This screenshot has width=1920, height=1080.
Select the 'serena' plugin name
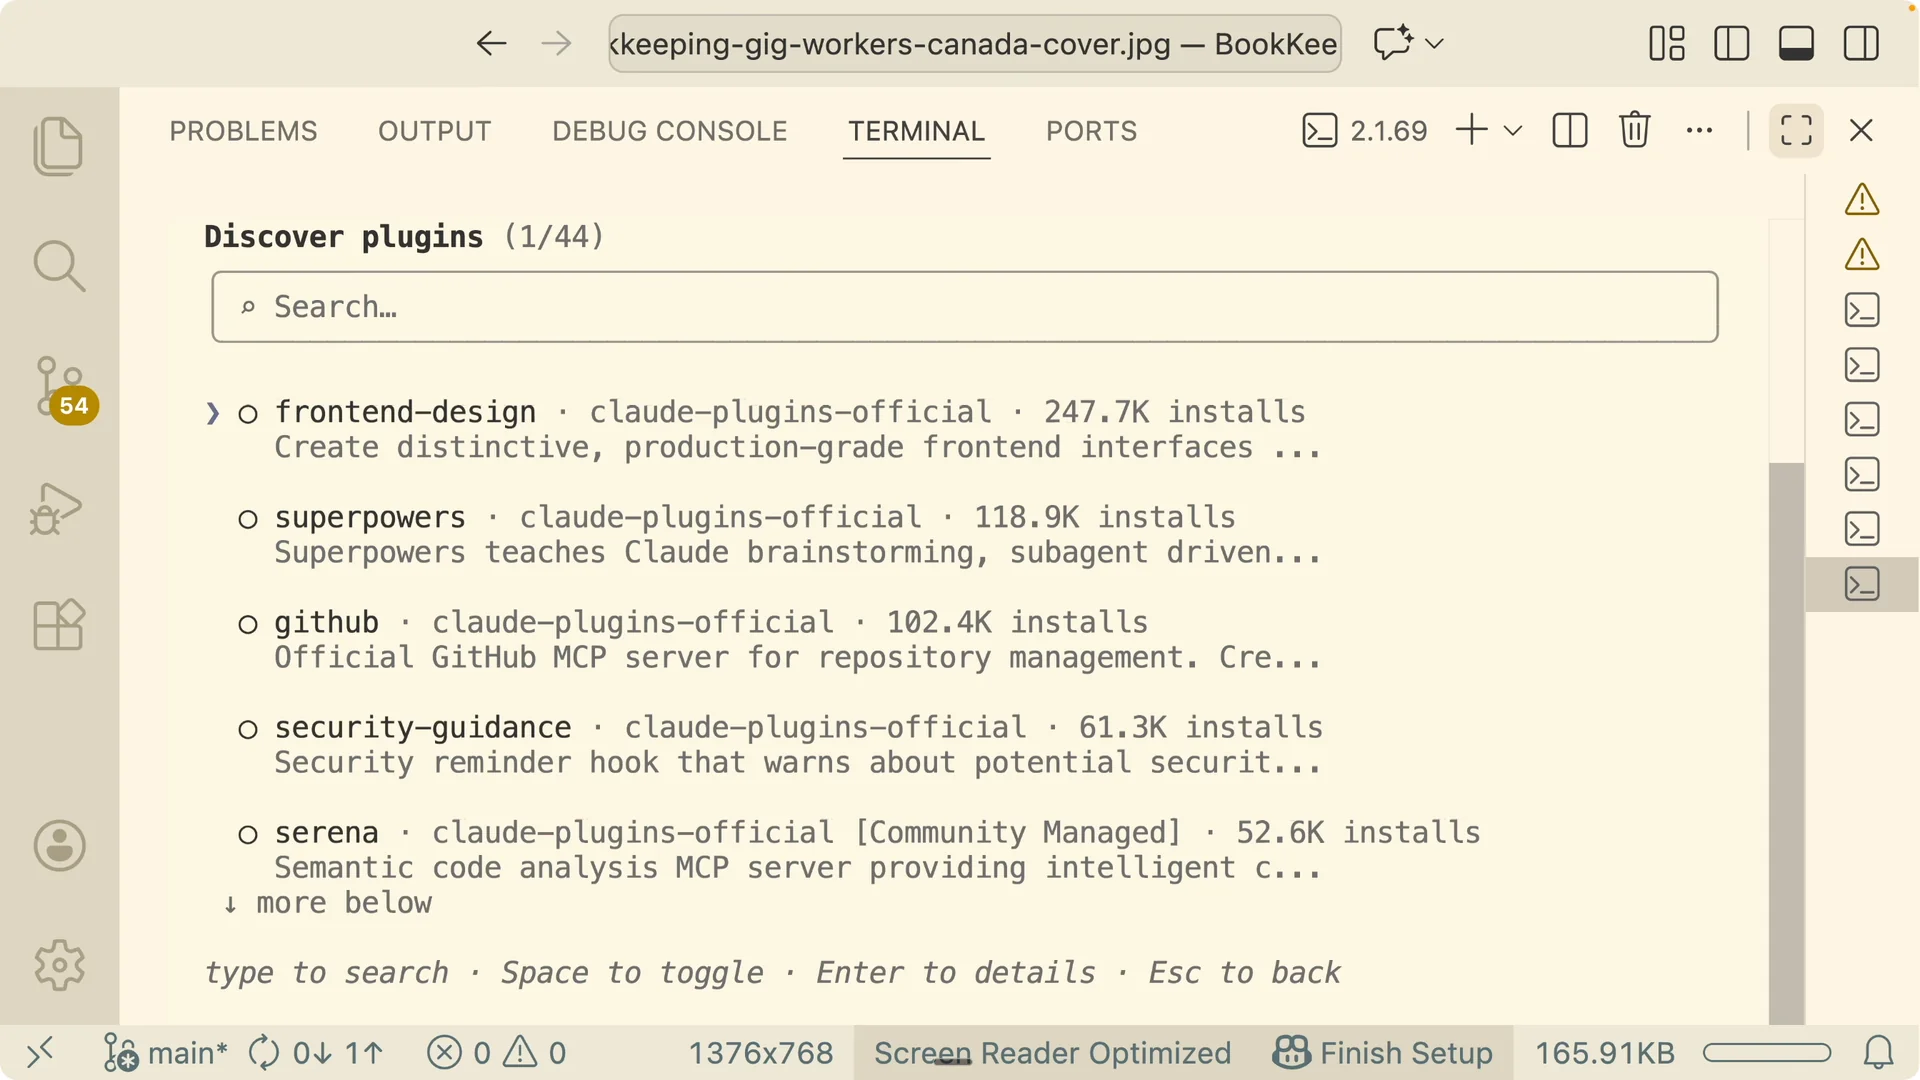coord(326,833)
